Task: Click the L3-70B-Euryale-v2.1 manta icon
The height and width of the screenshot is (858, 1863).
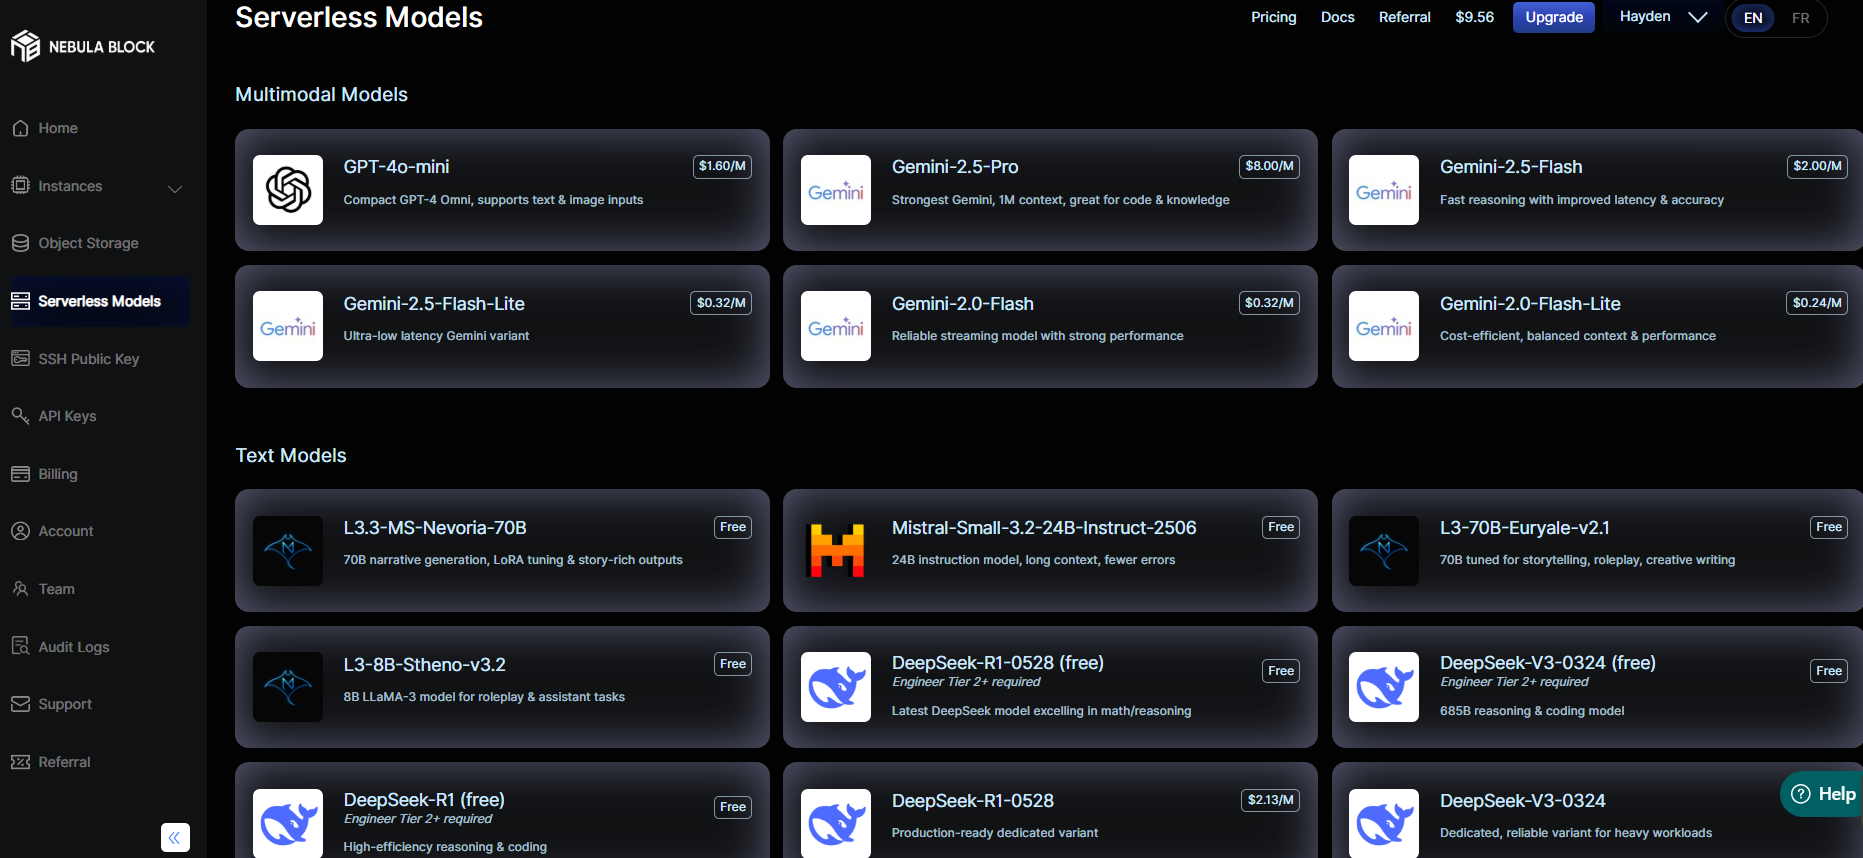Action: [1384, 551]
